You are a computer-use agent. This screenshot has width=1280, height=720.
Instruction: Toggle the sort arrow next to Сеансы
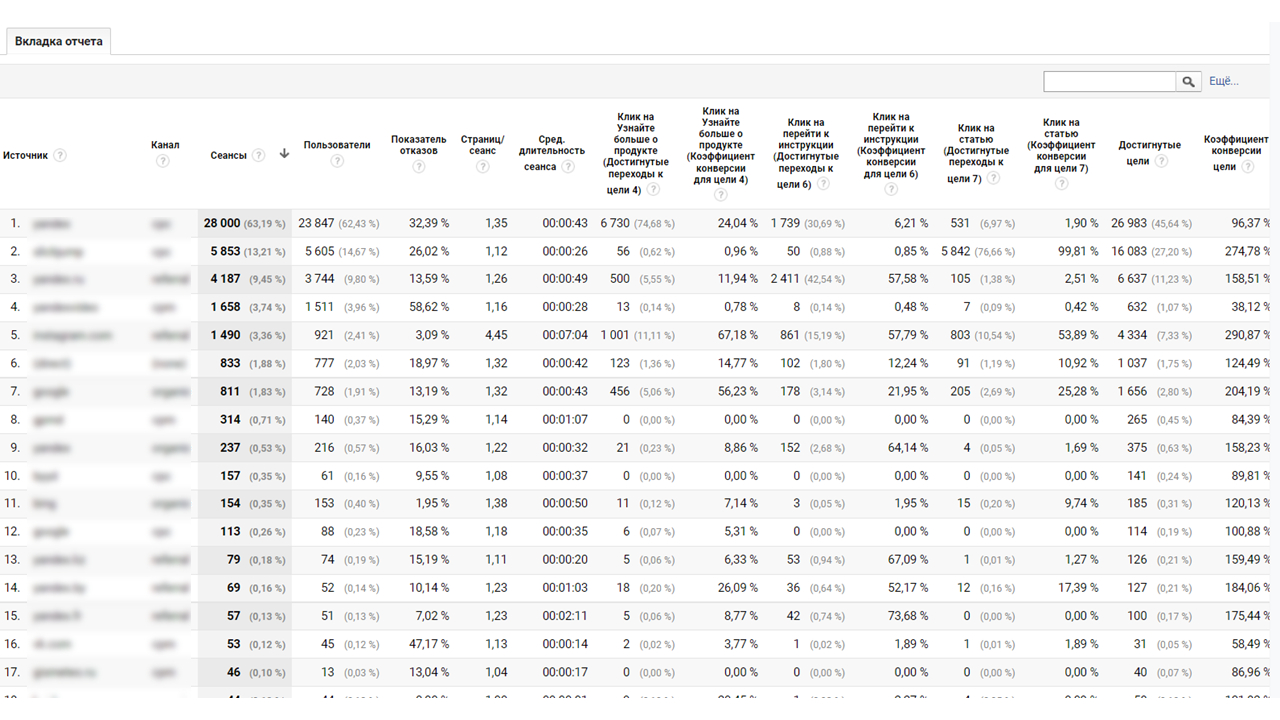284,155
